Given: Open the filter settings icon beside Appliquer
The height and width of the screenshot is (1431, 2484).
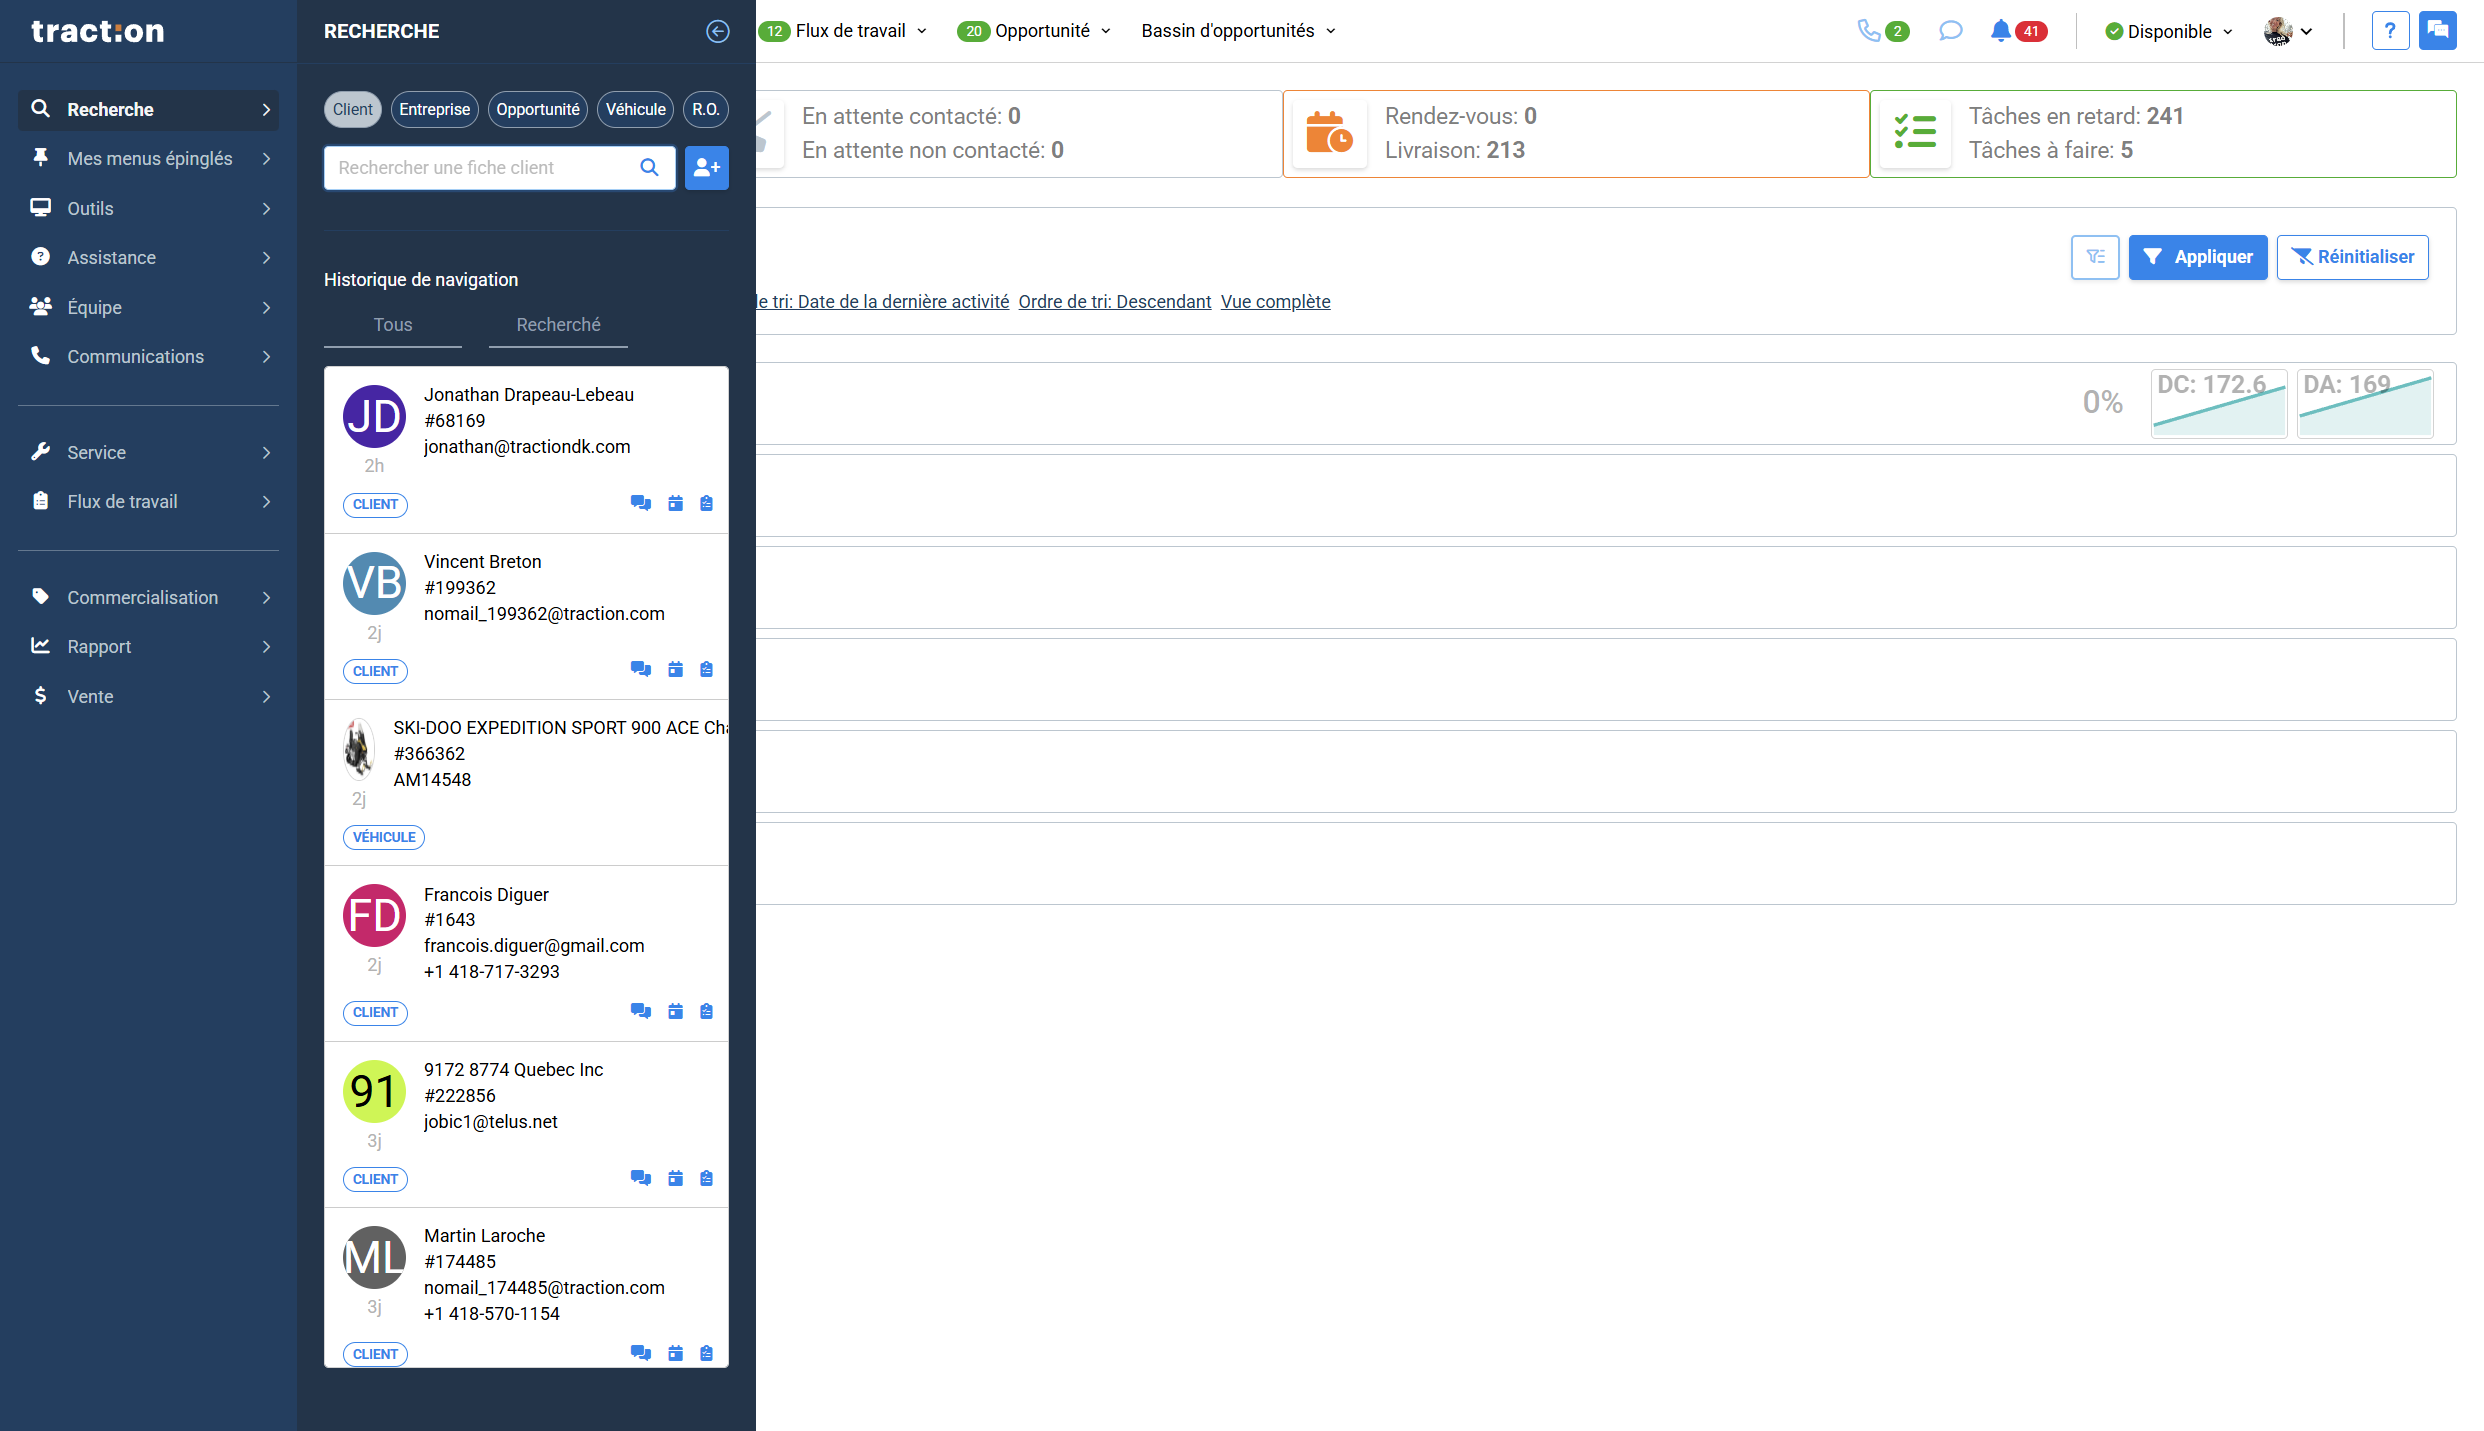Looking at the screenshot, I should [x=2095, y=257].
